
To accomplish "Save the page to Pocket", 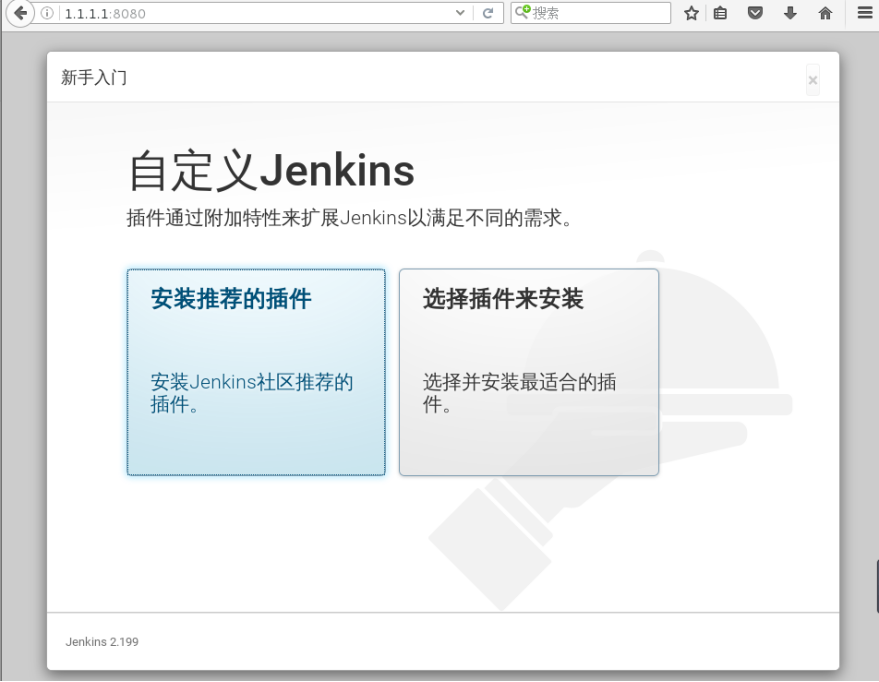I will (x=755, y=13).
